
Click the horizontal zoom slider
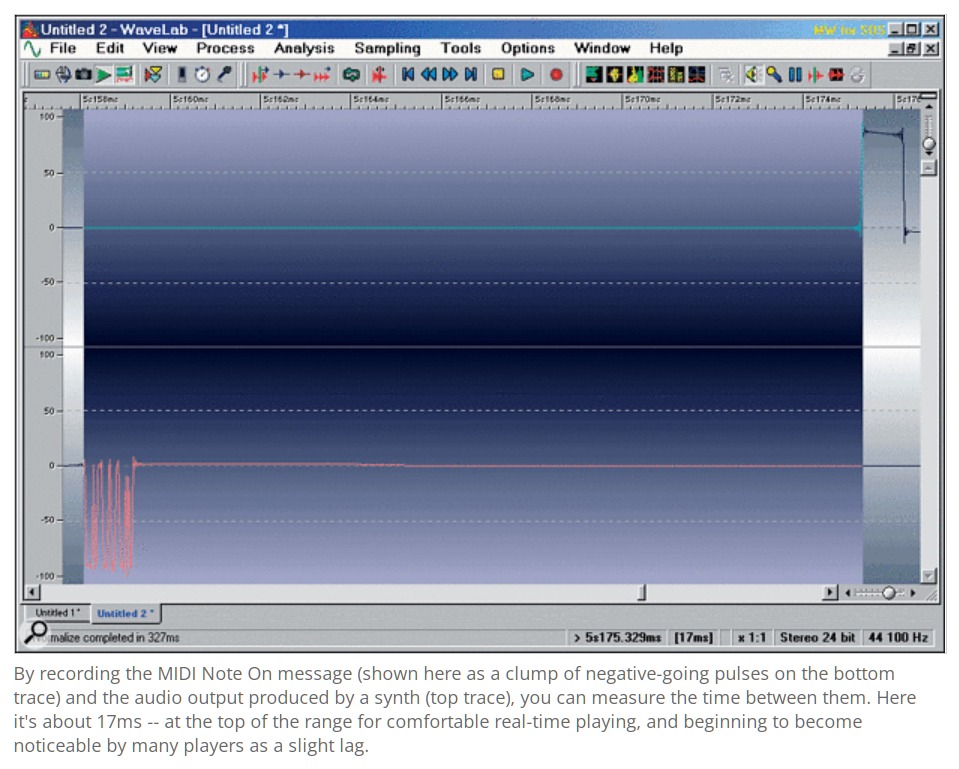[x=888, y=593]
